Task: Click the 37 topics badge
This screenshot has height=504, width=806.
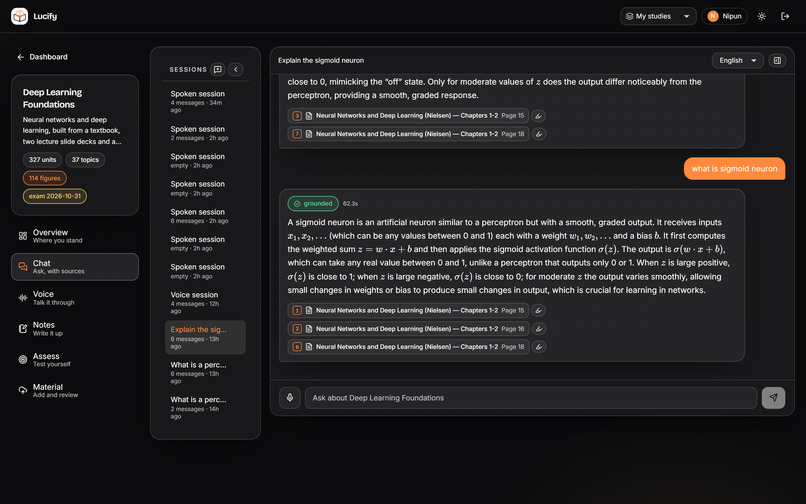Action: click(x=85, y=160)
